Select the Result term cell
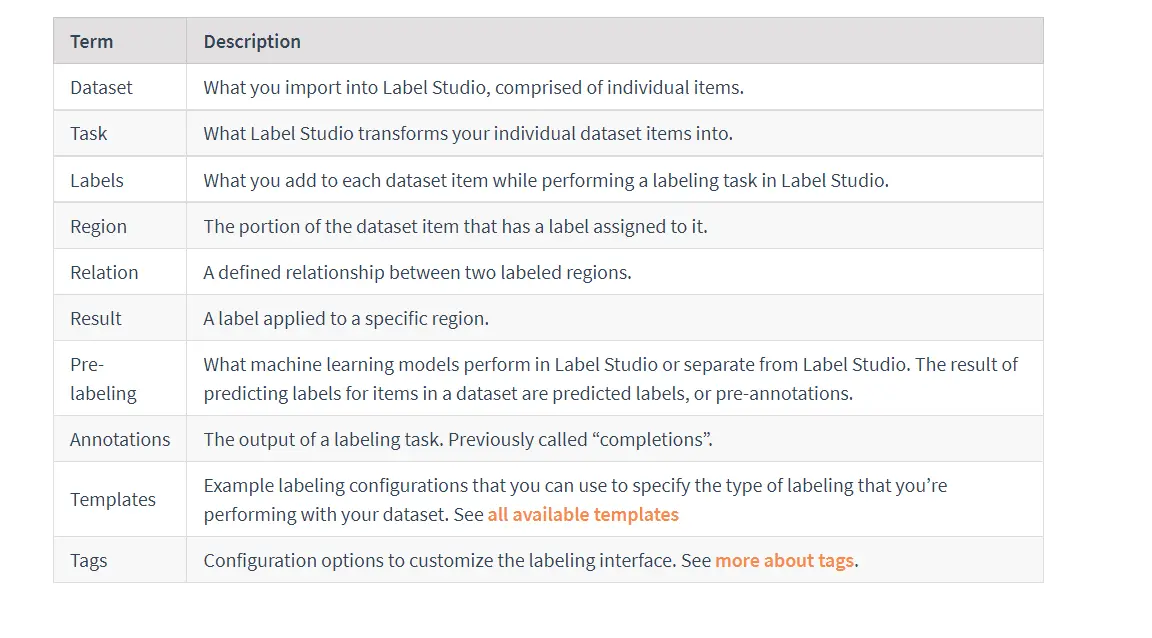 point(120,318)
